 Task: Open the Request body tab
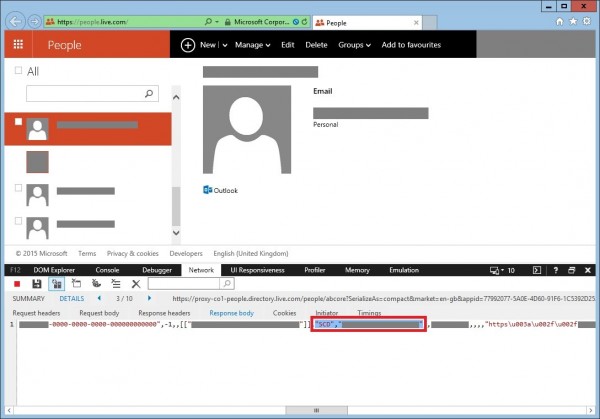pyautogui.click(x=99, y=313)
